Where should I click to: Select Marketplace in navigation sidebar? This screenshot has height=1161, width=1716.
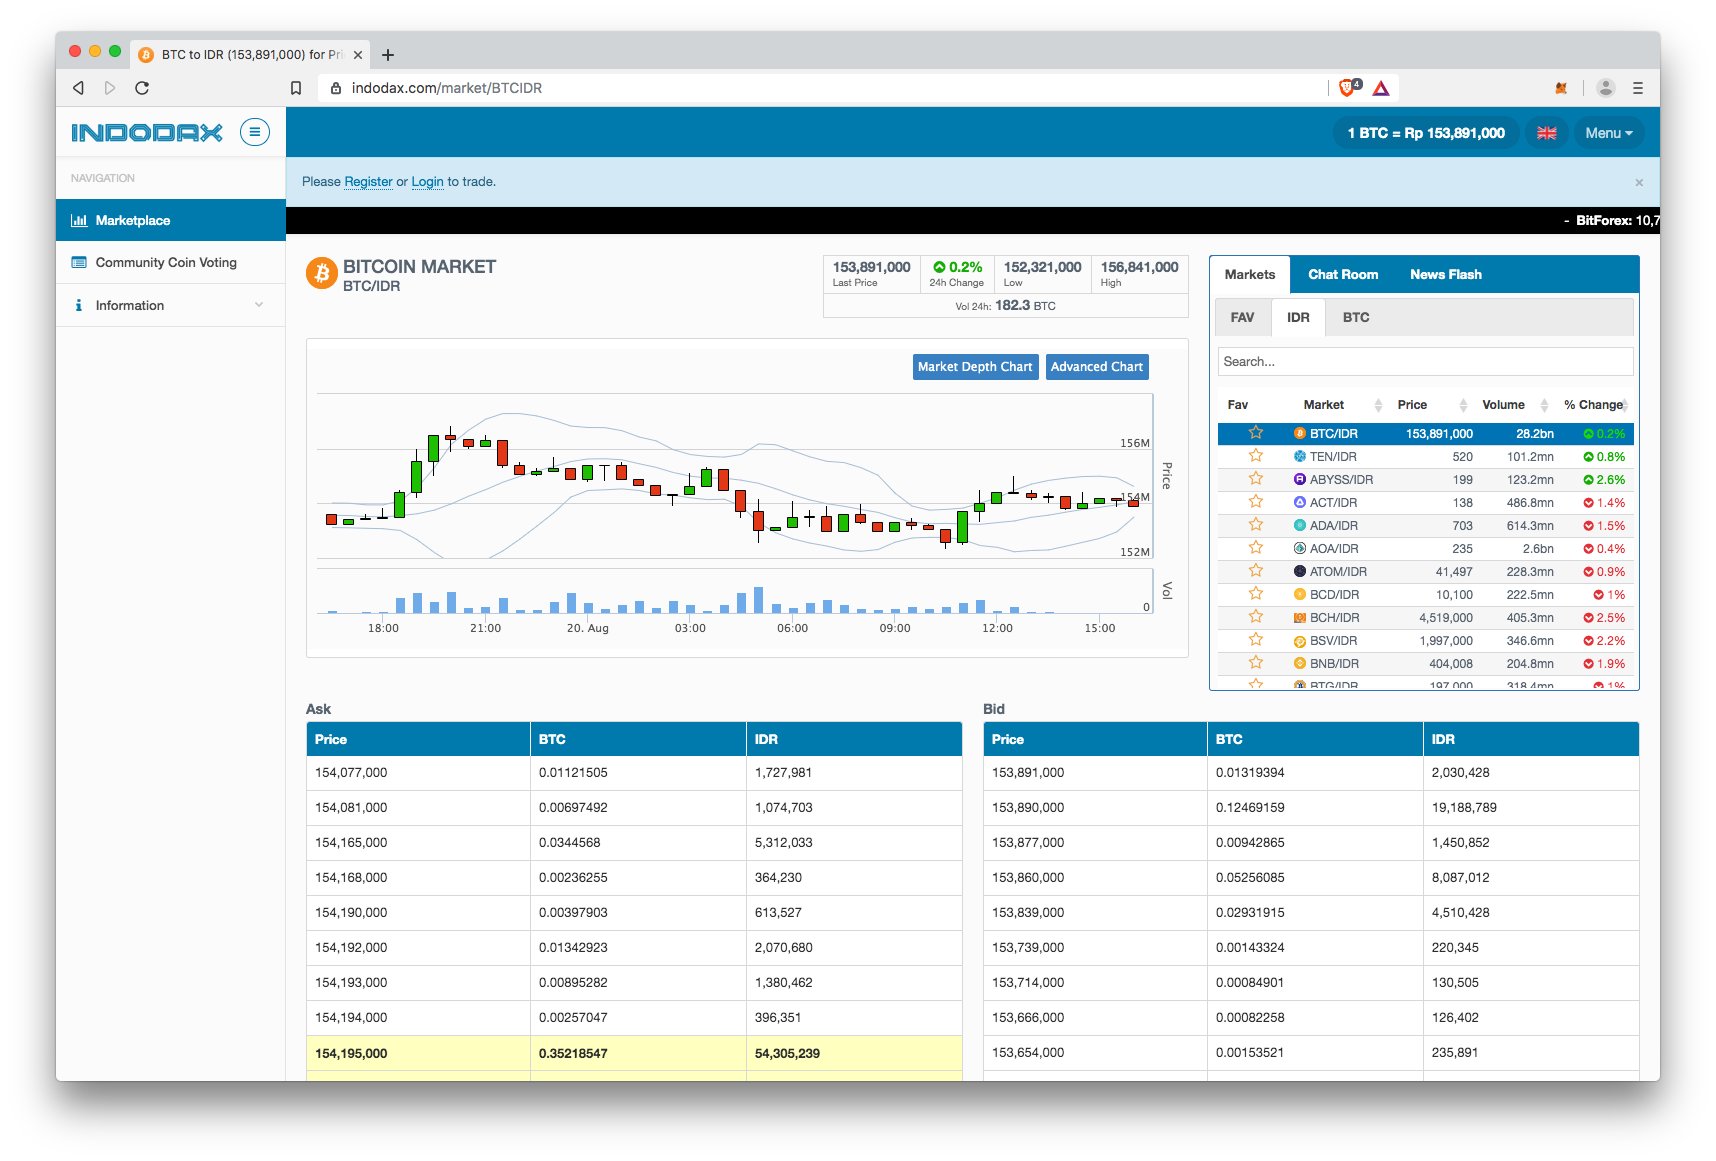171,220
